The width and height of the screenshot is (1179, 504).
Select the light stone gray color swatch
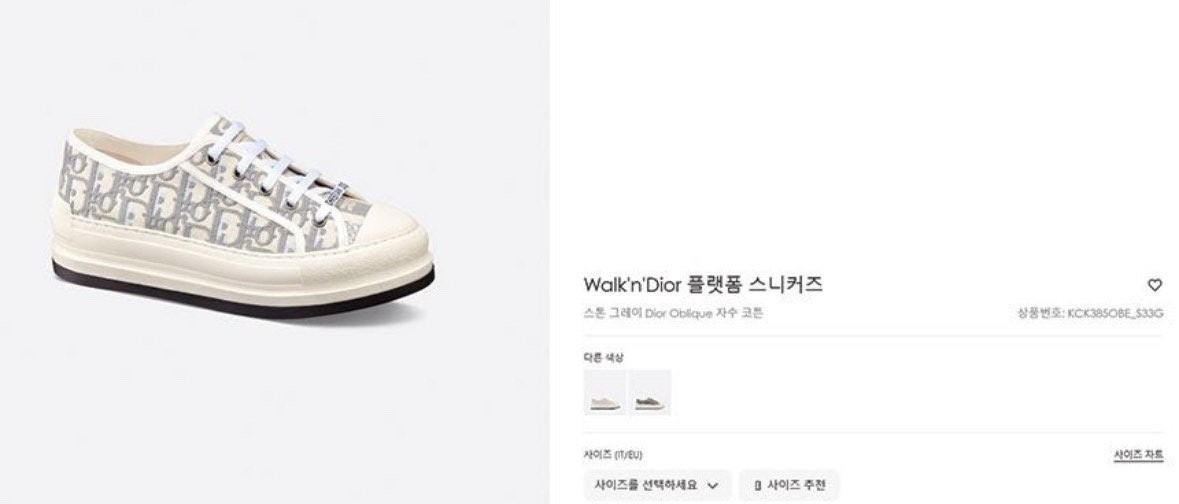(605, 393)
